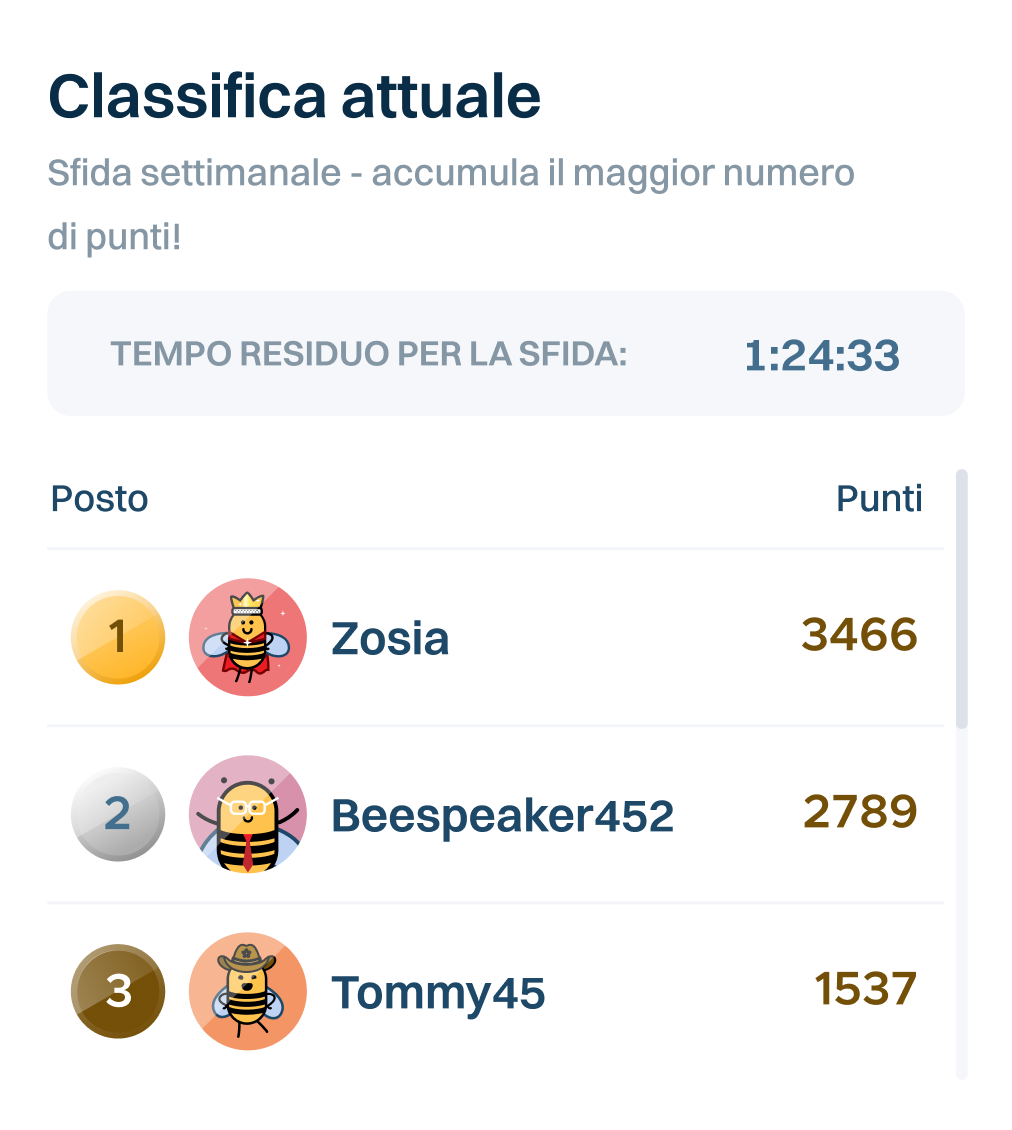
Task: Click the scrollbar track below the thumb
Action: [962, 900]
